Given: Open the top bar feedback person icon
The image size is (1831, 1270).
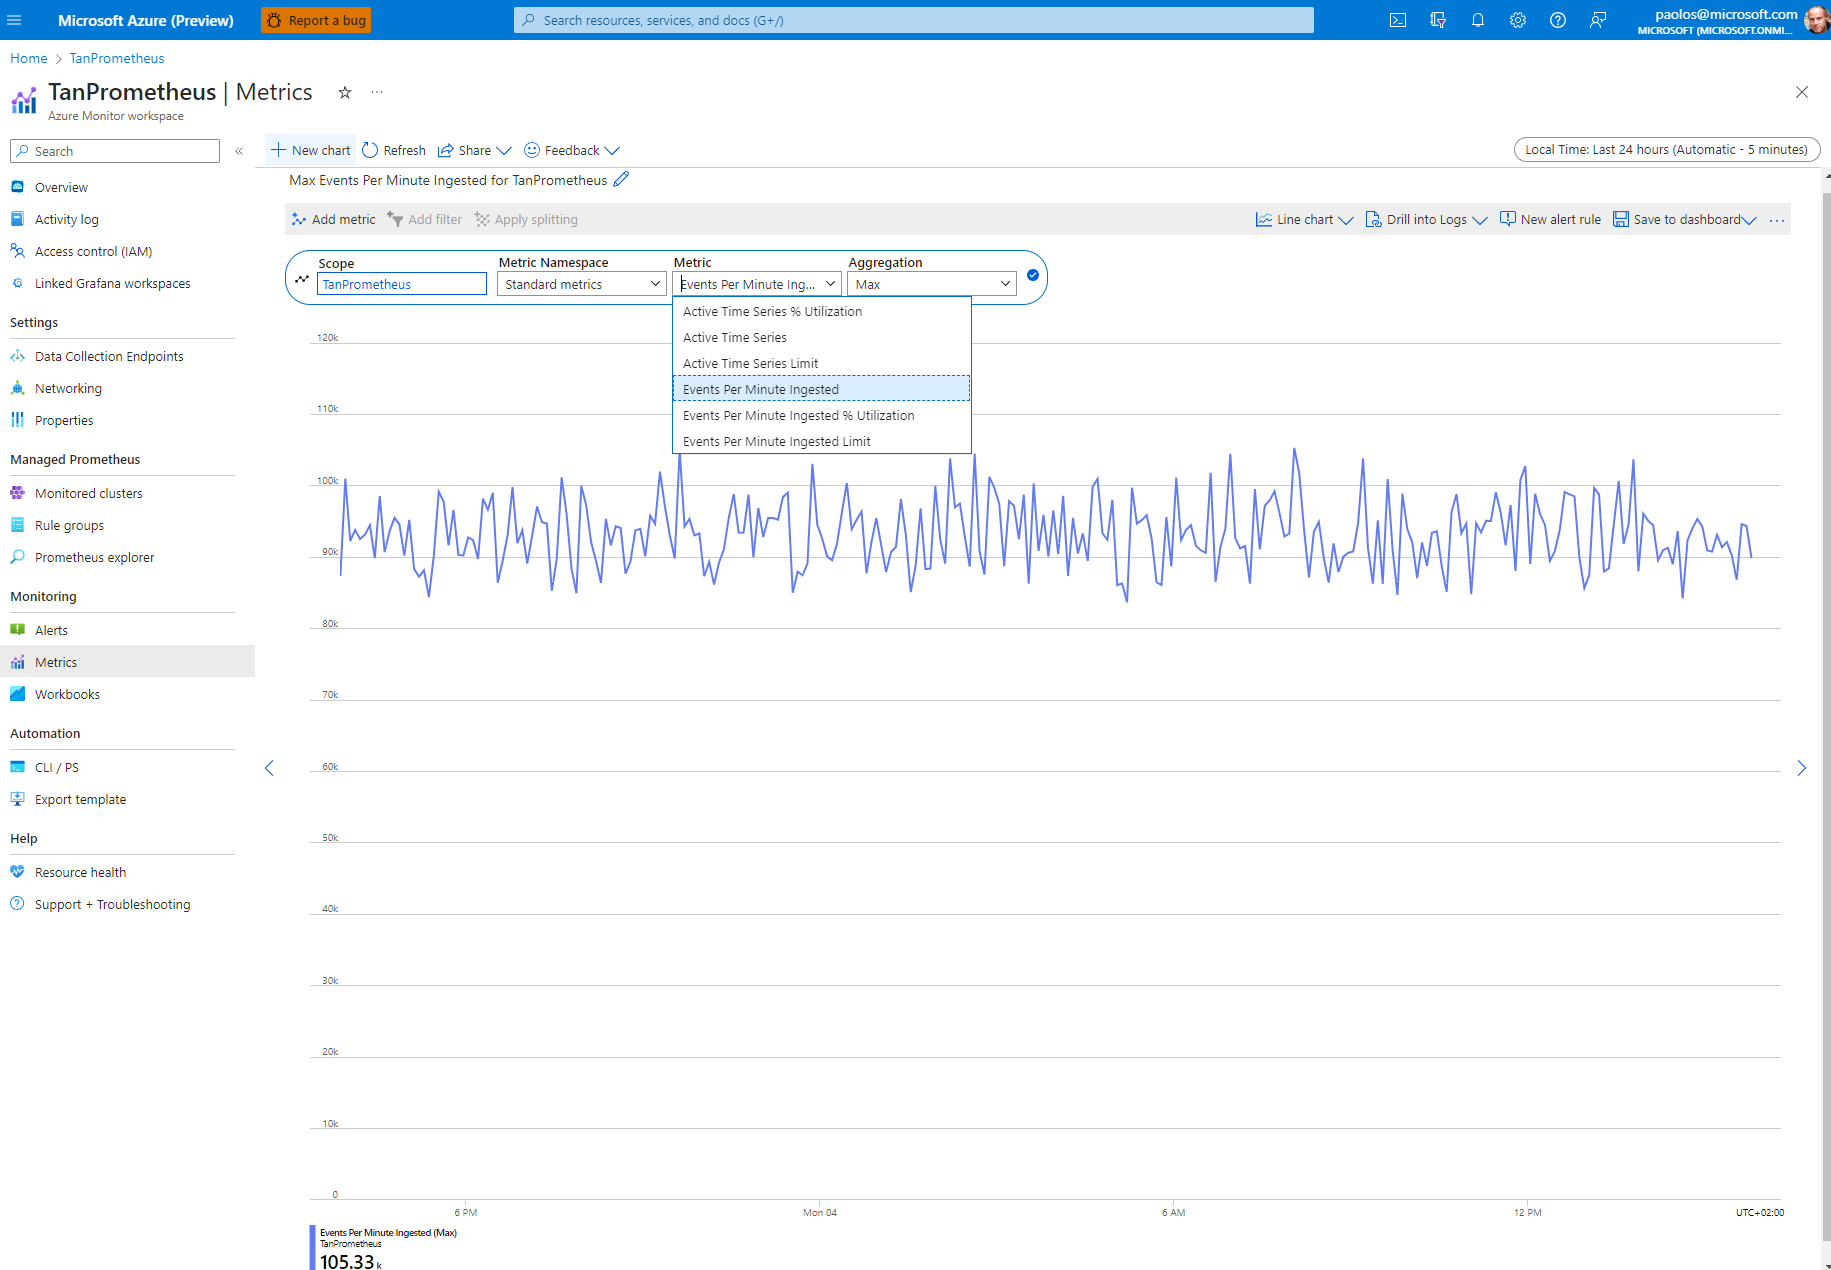Looking at the screenshot, I should point(1598,20).
